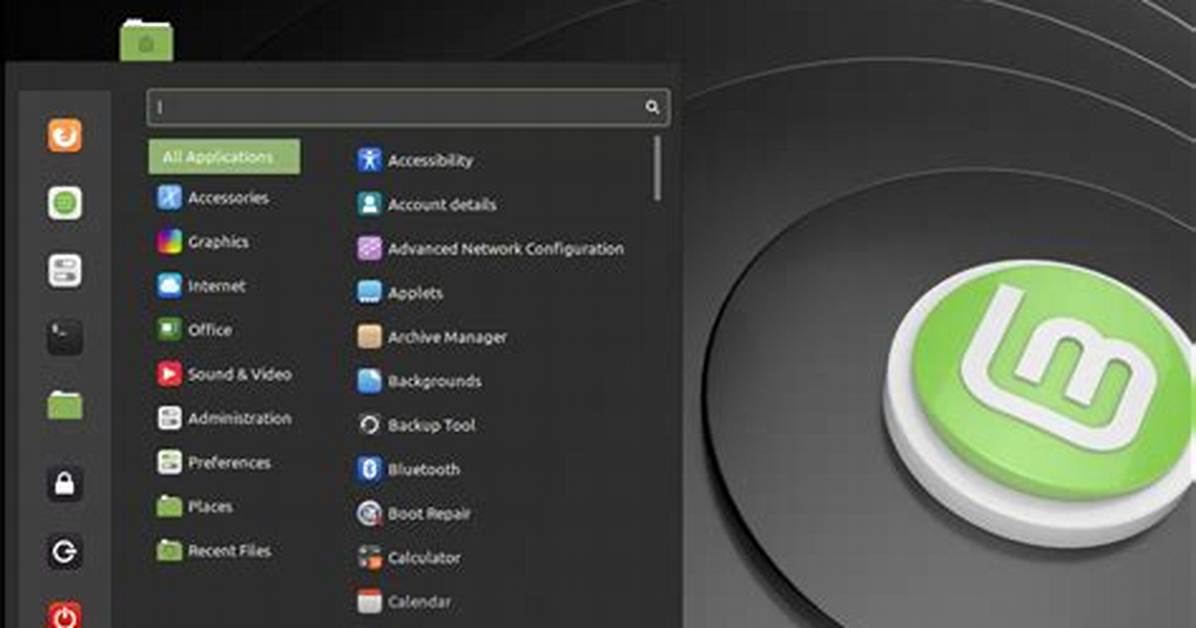This screenshot has height=628, width=1196.
Task: Select the Sound & Video category label
Action: click(240, 374)
